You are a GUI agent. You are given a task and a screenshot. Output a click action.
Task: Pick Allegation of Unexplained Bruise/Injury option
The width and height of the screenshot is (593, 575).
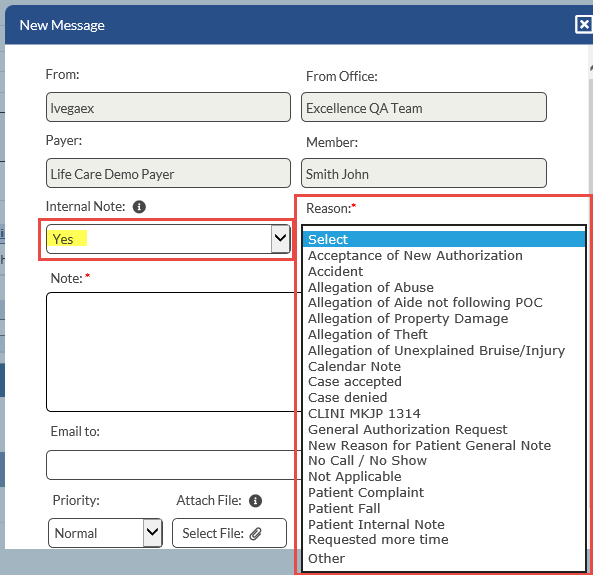444,350
